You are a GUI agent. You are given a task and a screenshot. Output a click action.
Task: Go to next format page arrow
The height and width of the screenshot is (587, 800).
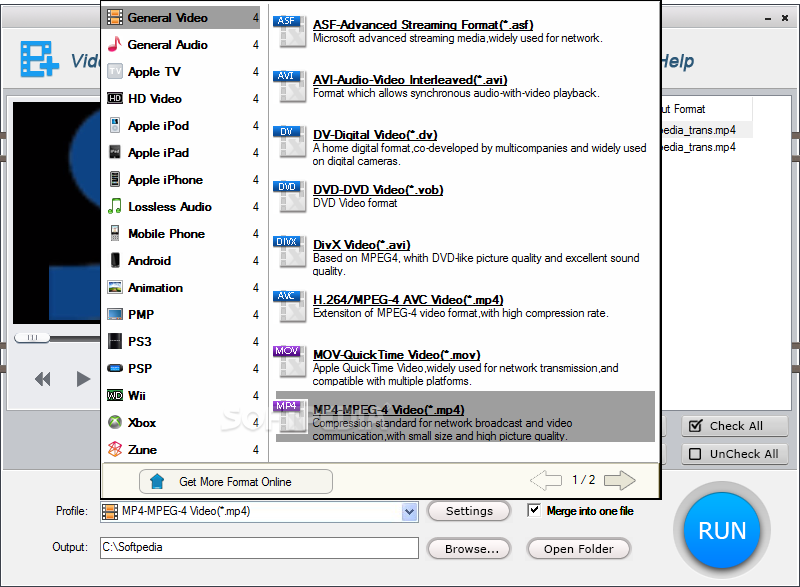(619, 480)
